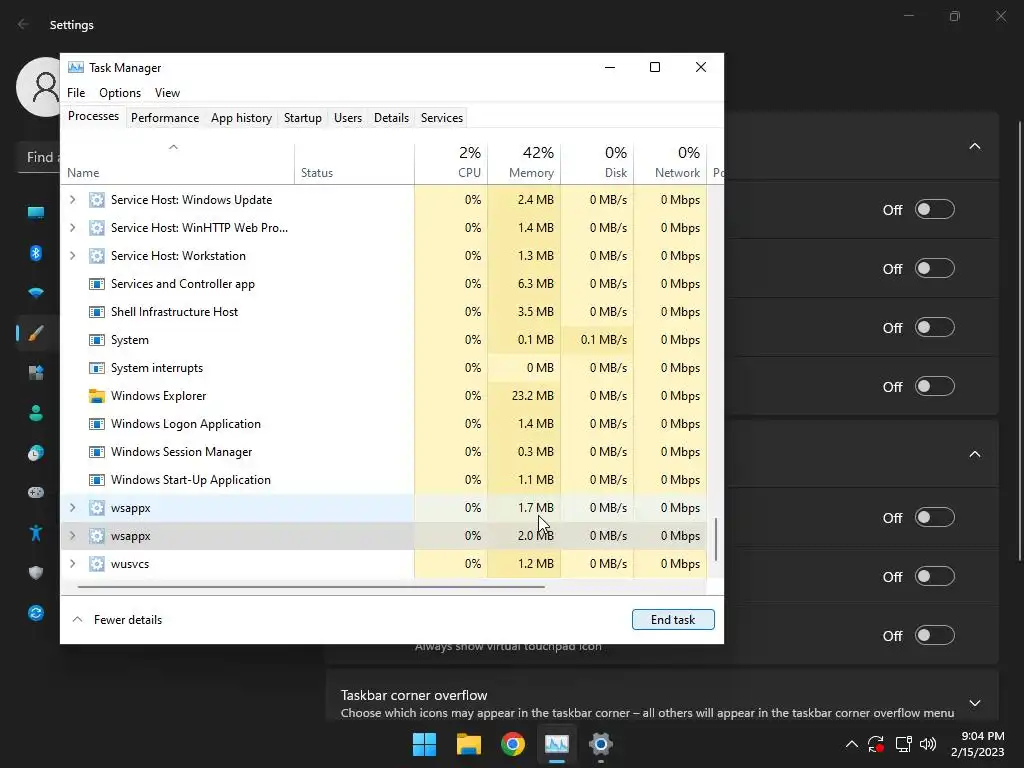This screenshot has width=1024, height=768.
Task: Toggle the Settings switch beside the wsappx rows
Action: point(935,517)
